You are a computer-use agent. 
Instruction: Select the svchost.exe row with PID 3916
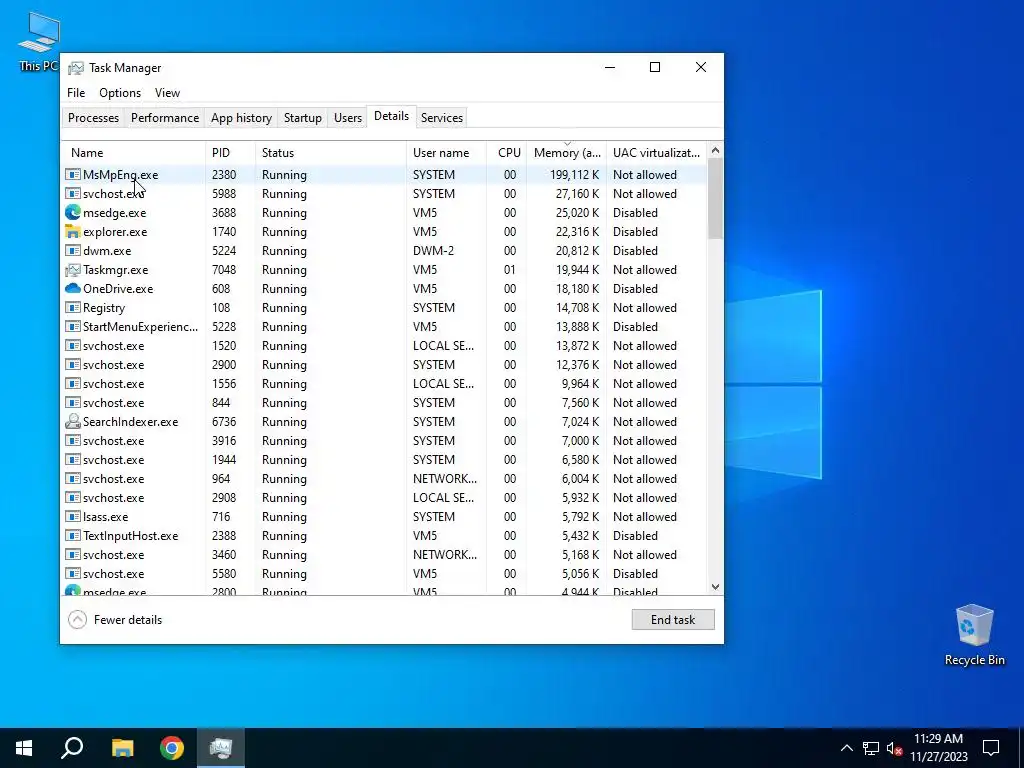(385, 440)
